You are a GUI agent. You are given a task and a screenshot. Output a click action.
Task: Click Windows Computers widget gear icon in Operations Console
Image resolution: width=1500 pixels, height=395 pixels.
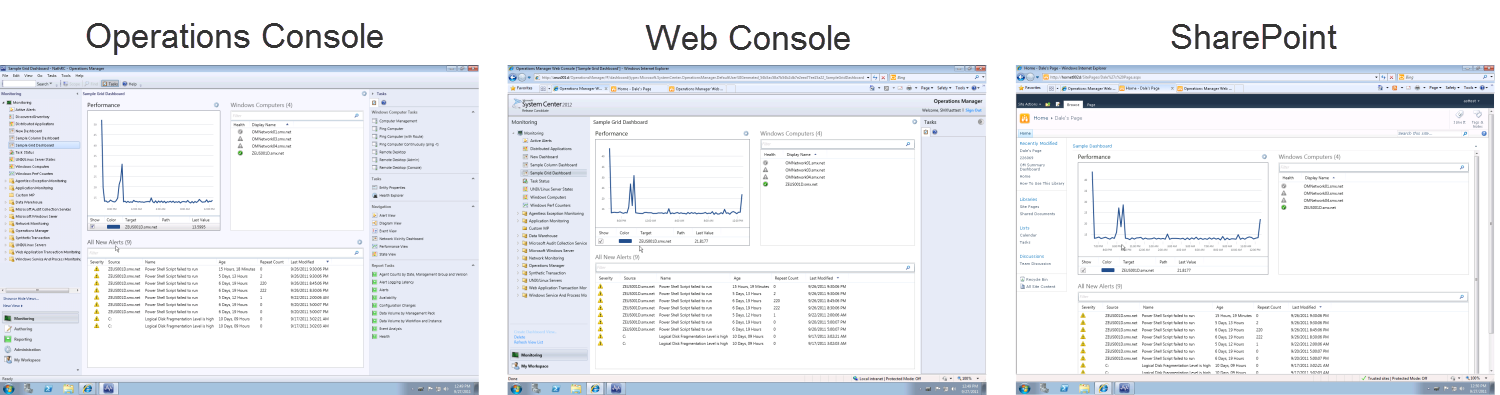point(364,93)
